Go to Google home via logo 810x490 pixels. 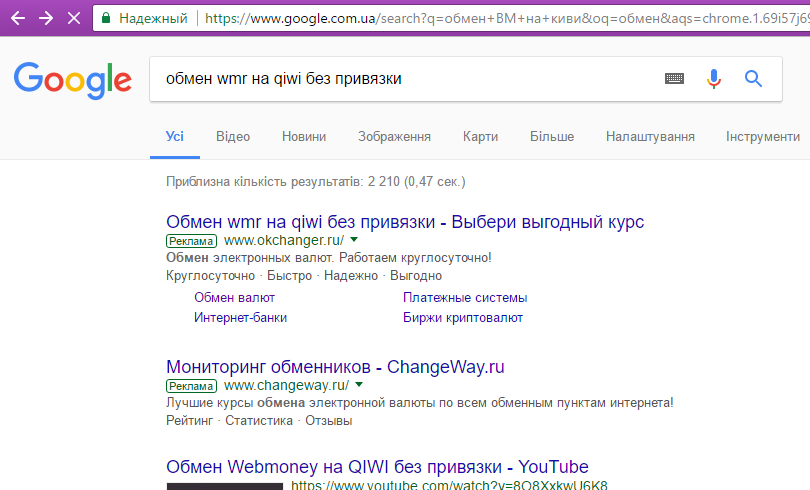point(72,80)
